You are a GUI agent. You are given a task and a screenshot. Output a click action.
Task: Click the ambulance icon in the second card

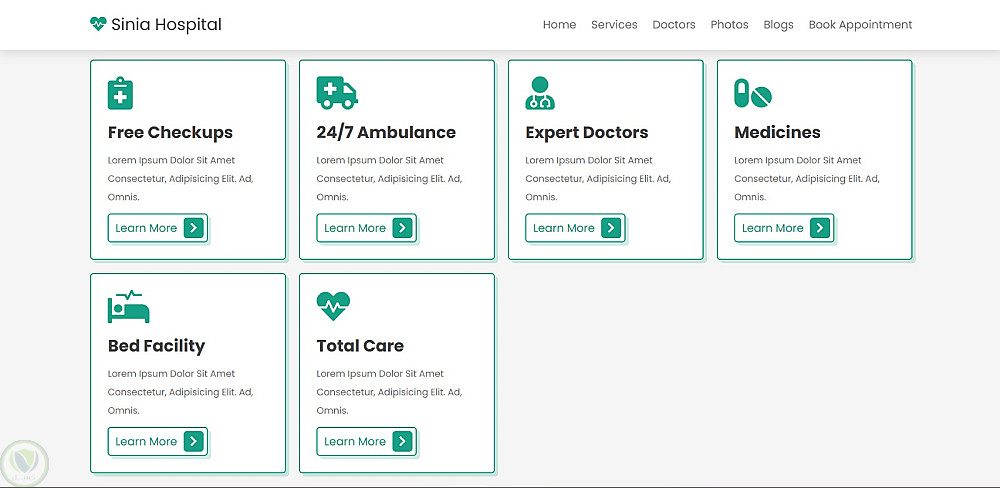click(337, 93)
